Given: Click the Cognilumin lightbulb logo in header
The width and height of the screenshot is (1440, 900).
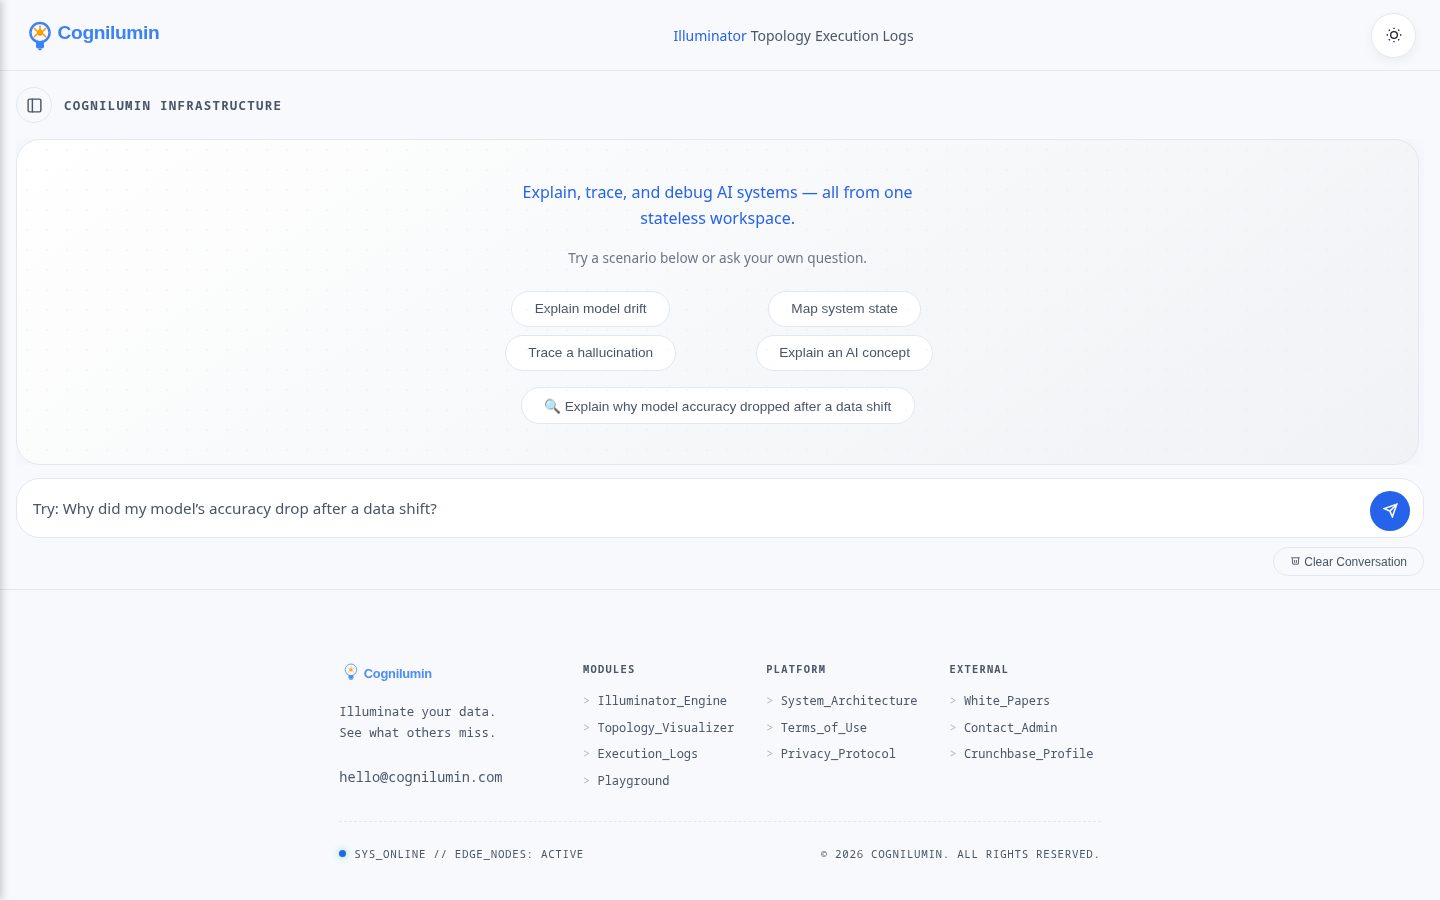Looking at the screenshot, I should pyautogui.click(x=40, y=35).
